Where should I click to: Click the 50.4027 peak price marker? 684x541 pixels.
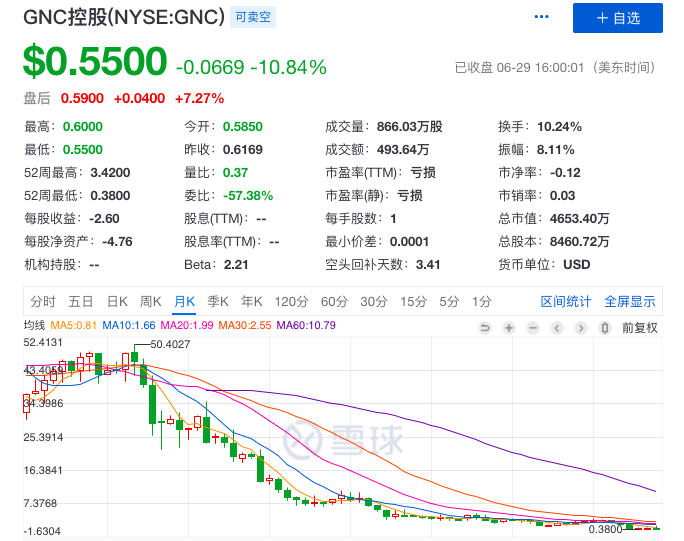tap(170, 344)
